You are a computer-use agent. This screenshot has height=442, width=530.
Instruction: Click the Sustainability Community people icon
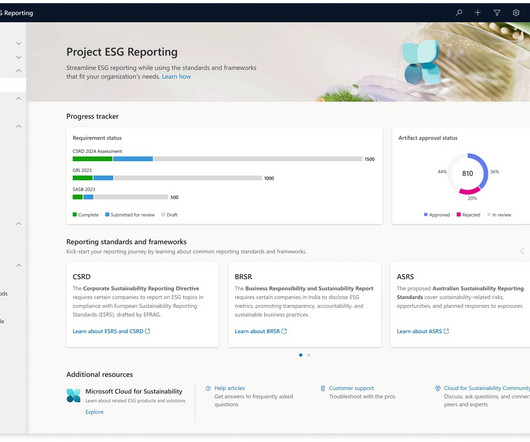[x=438, y=388]
